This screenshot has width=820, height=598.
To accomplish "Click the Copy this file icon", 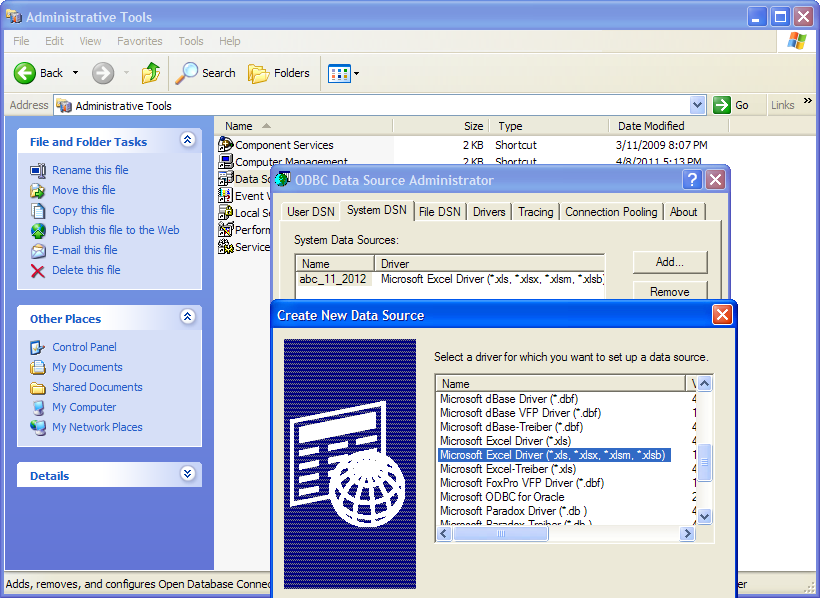I will pyautogui.click(x=38, y=210).
